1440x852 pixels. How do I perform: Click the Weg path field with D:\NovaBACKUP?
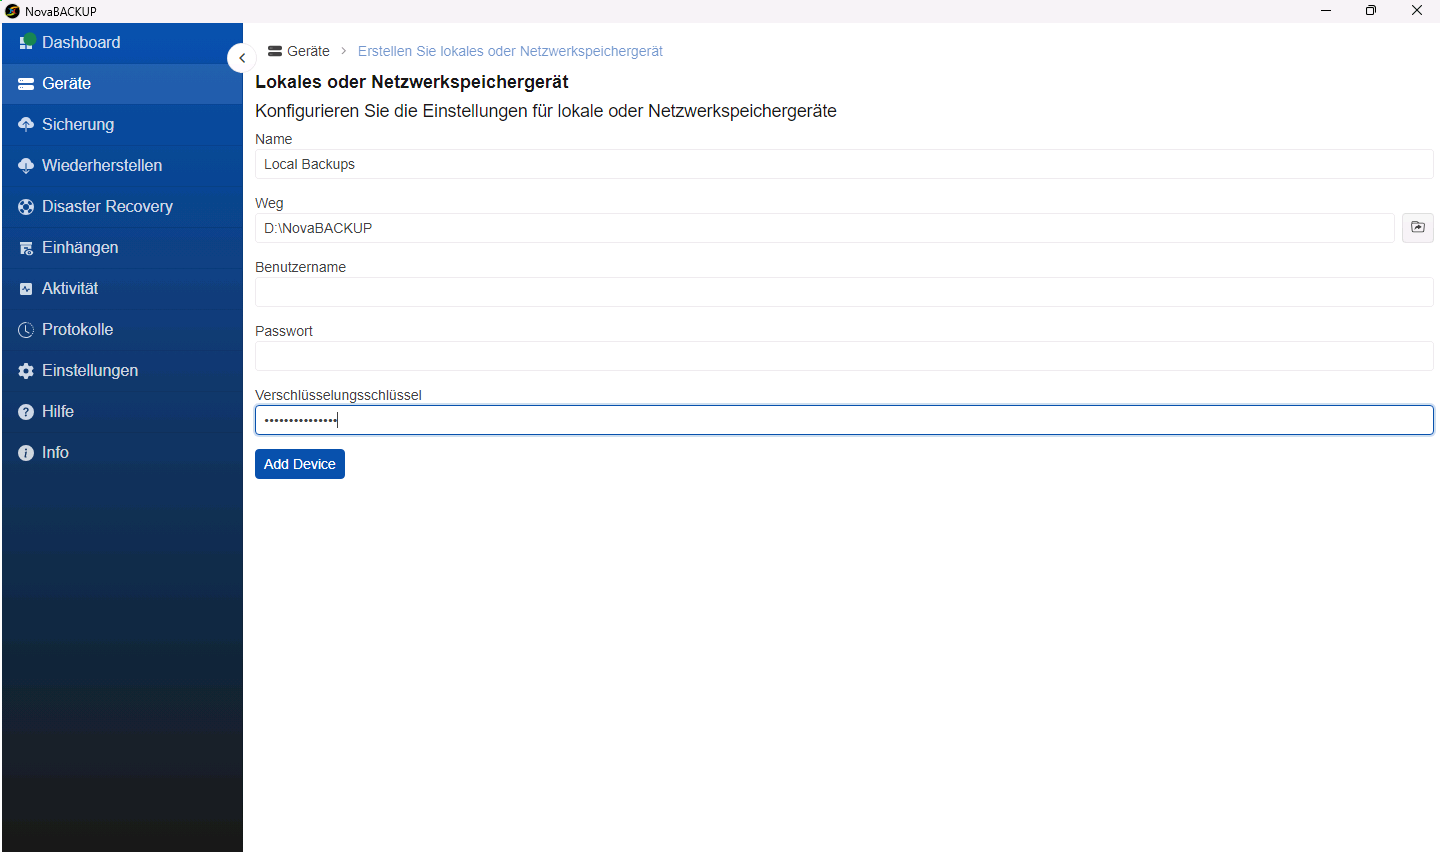[x=825, y=228]
